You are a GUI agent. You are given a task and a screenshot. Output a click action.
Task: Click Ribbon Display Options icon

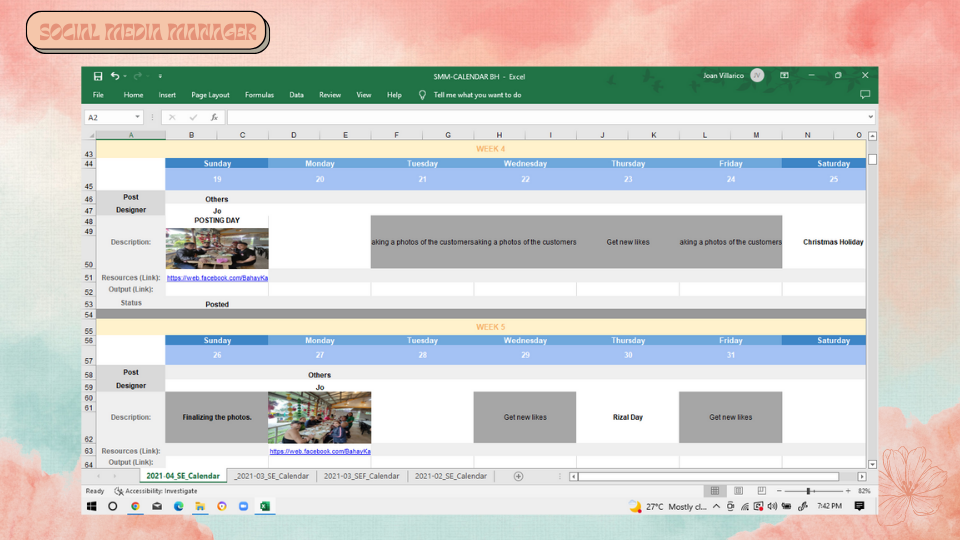point(784,75)
